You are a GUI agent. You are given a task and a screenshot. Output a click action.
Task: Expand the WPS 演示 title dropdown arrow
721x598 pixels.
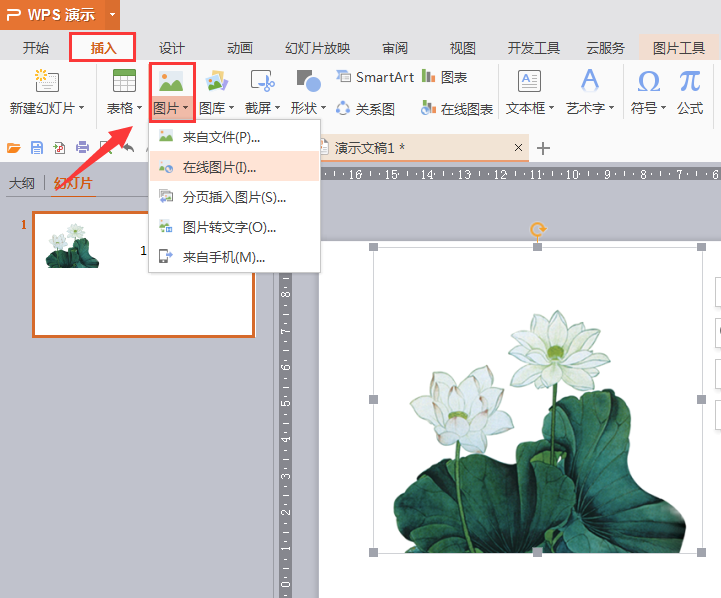click(112, 14)
